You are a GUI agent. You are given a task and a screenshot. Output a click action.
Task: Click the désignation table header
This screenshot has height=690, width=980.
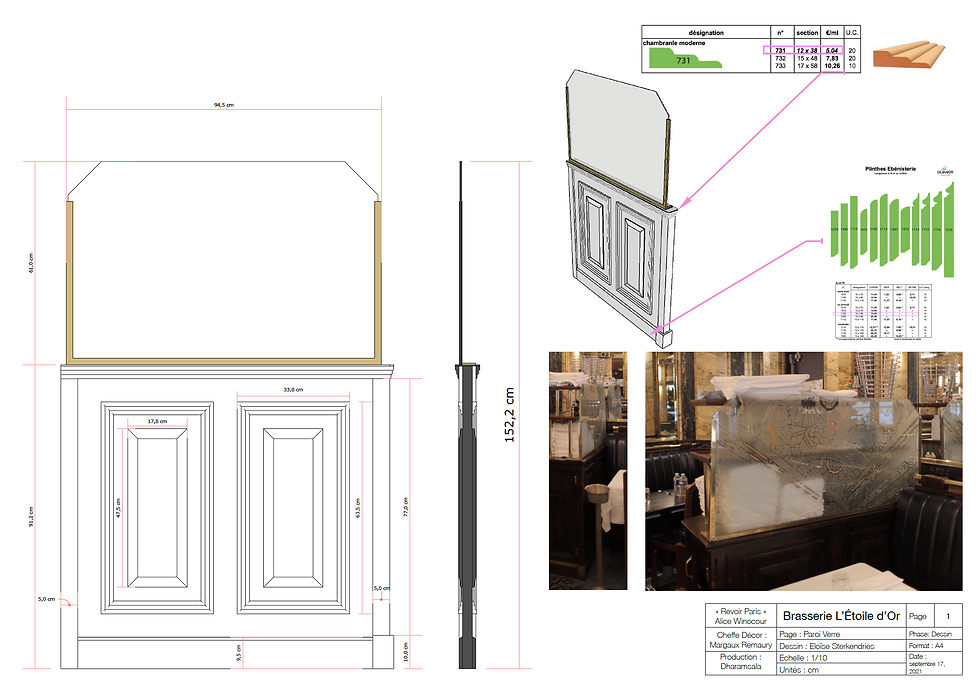(x=706, y=32)
